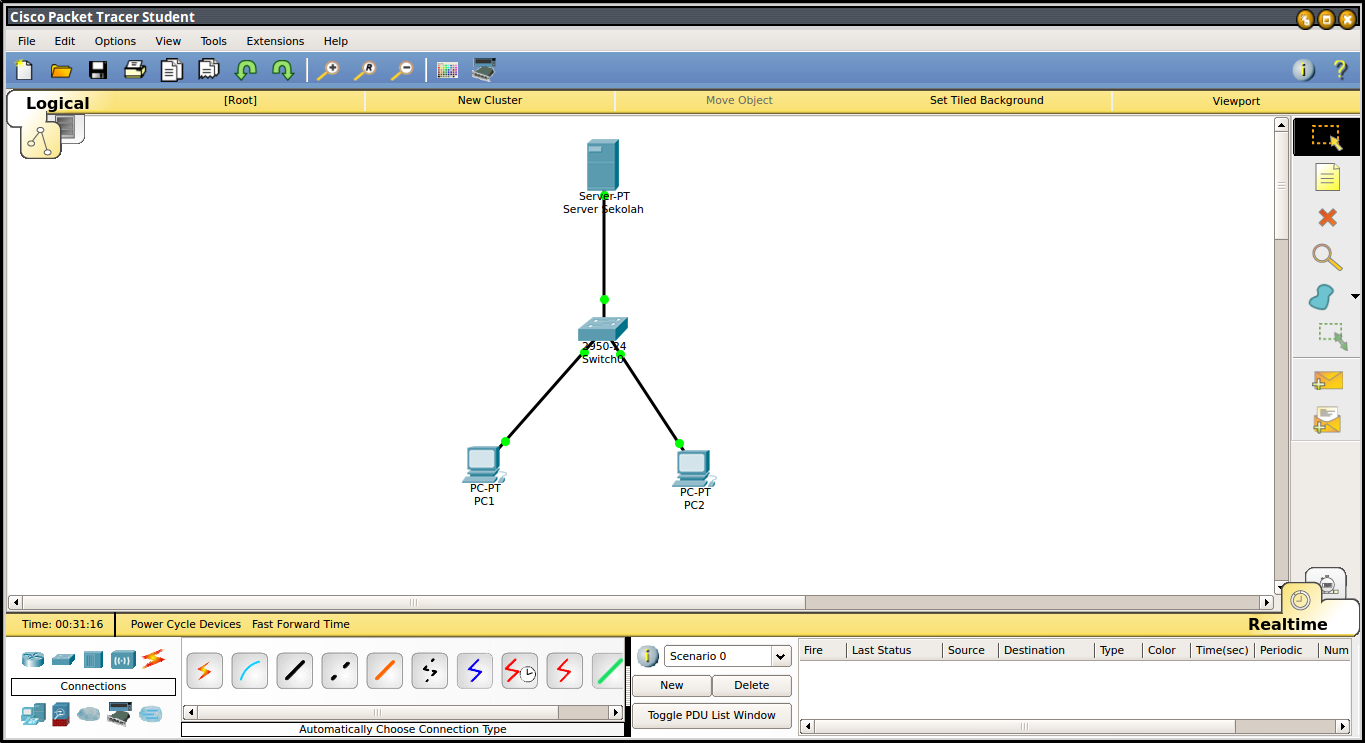1365x743 pixels.
Task: Open a file with the folder icon
Action: point(61,70)
